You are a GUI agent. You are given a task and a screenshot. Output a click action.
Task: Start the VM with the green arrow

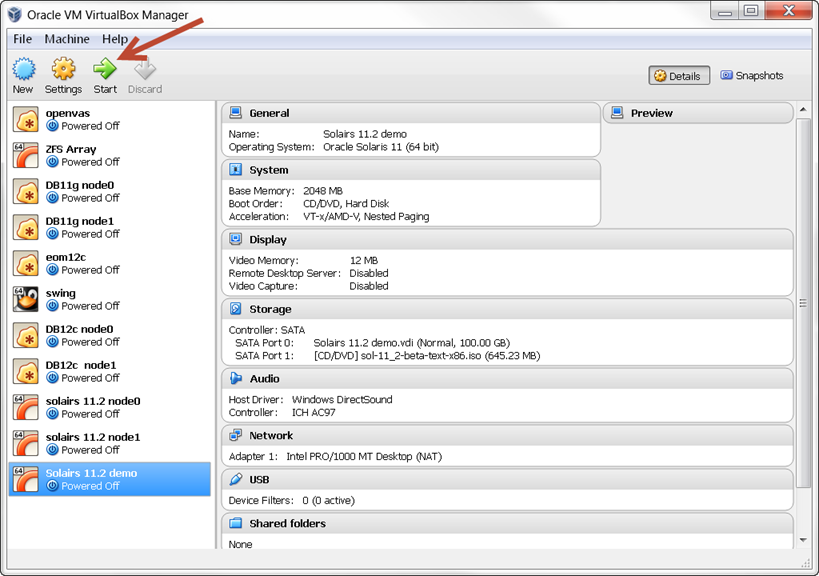click(x=104, y=69)
